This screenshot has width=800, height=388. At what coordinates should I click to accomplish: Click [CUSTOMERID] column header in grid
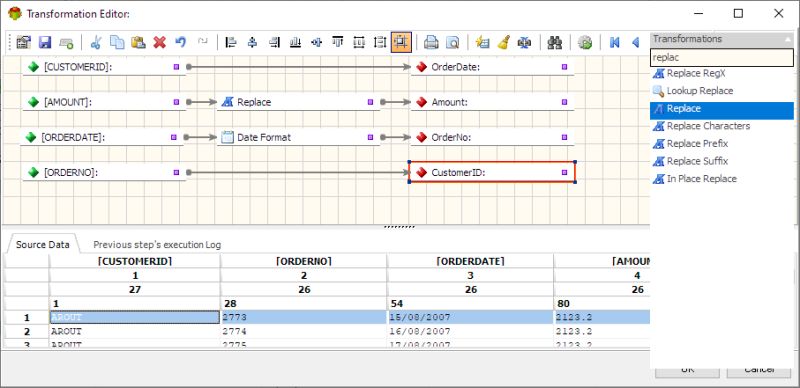point(135,261)
